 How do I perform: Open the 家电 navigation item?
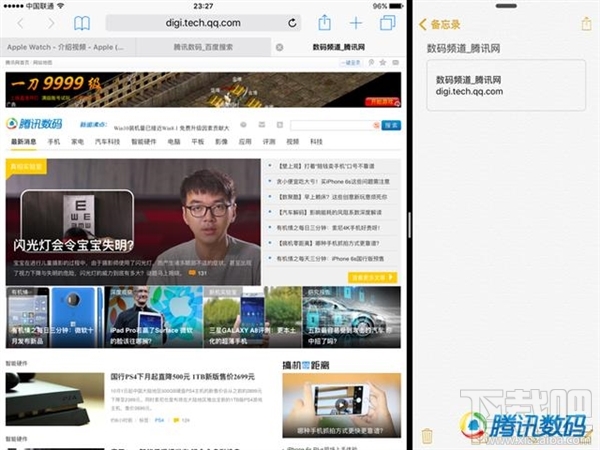77,142
